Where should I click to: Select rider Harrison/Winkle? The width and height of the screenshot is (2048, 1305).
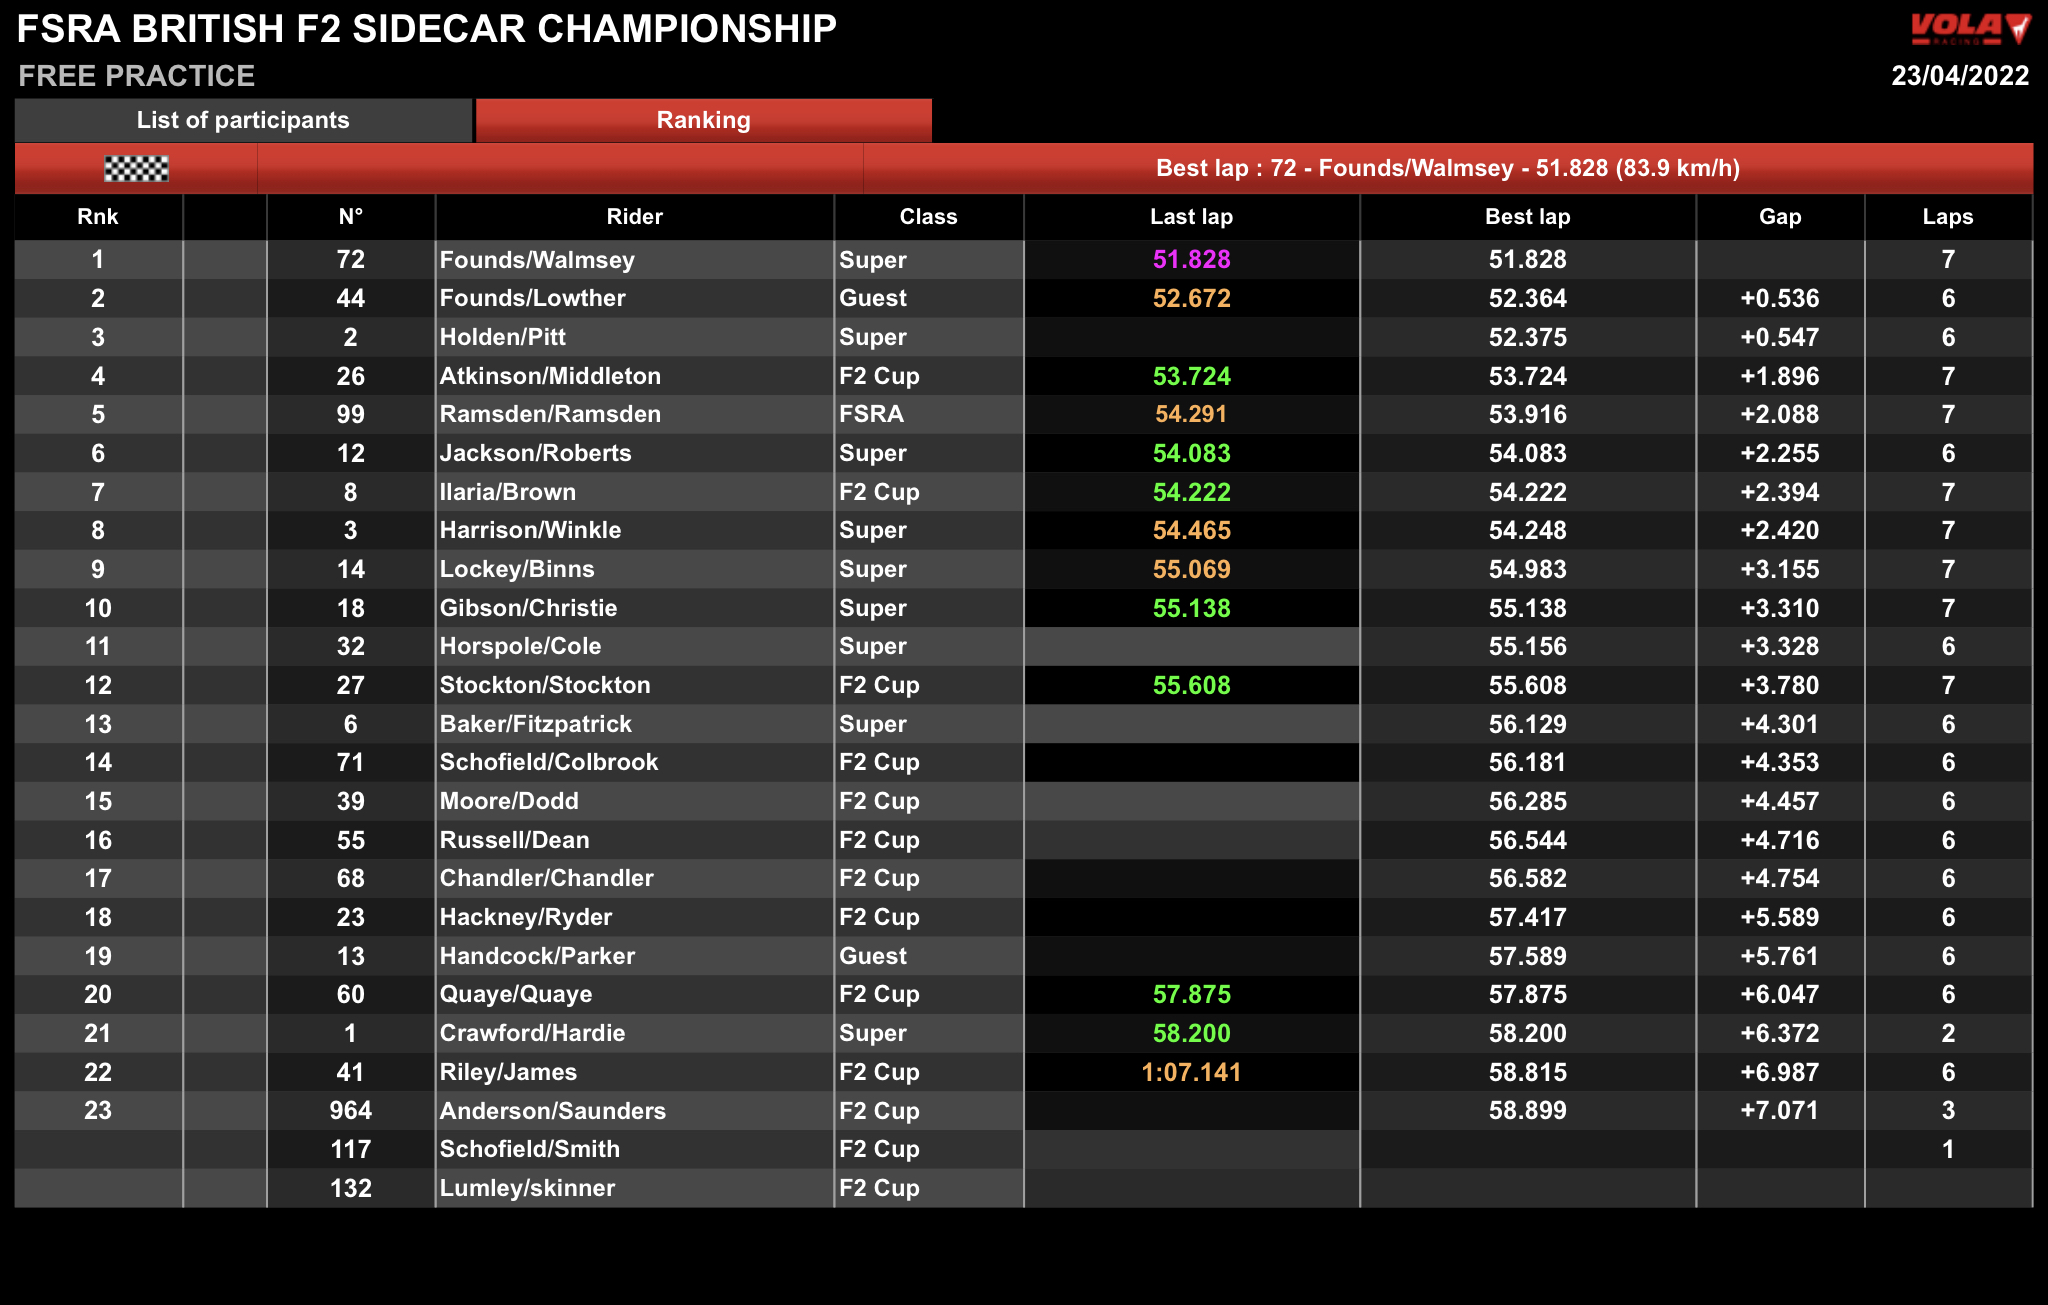point(530,530)
